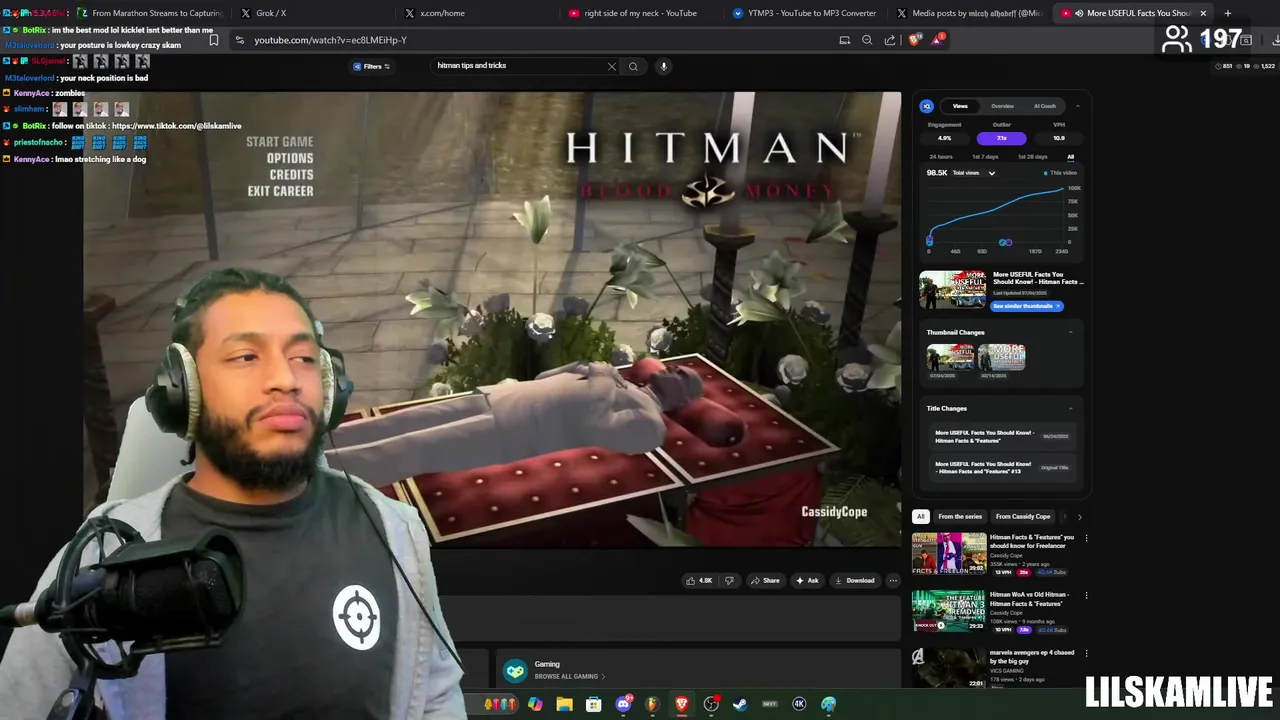The height and width of the screenshot is (720, 1280).
Task: Click the VPH 10.9 value pill
Action: click(1059, 138)
